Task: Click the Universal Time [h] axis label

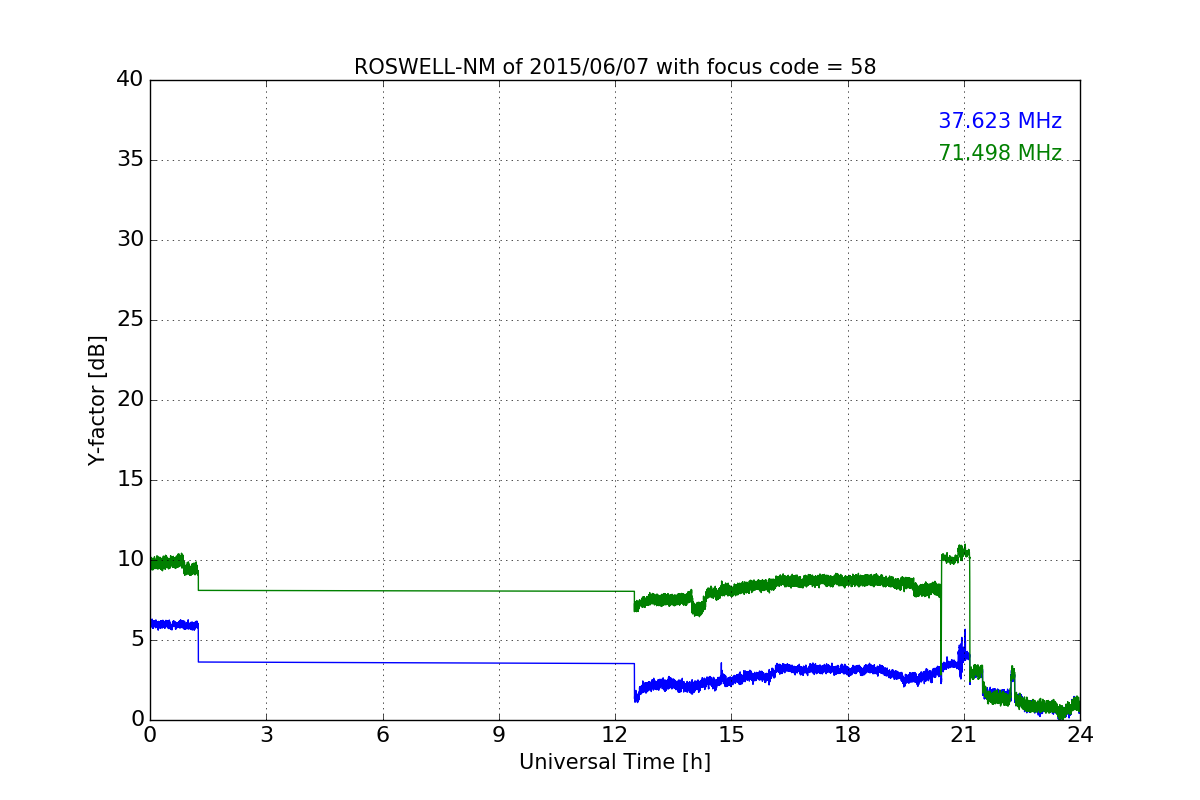Action: pyautogui.click(x=615, y=762)
